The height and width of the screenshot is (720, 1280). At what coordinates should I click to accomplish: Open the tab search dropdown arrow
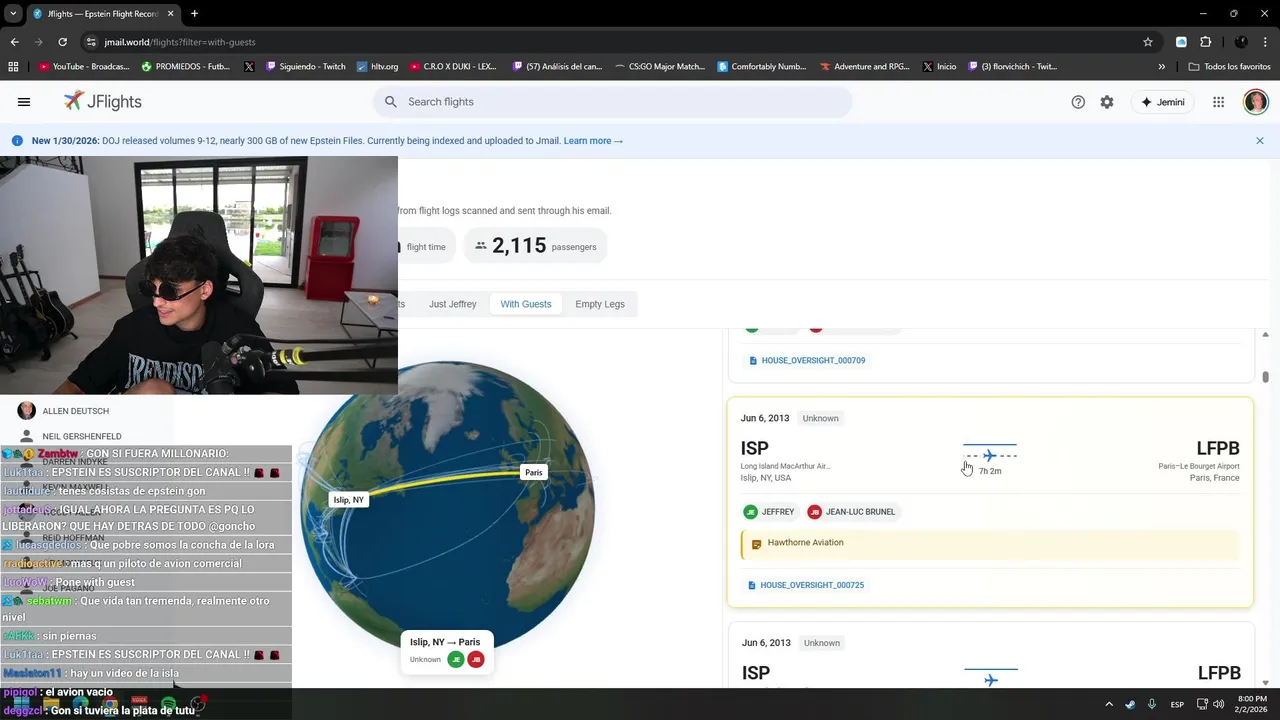[13, 13]
